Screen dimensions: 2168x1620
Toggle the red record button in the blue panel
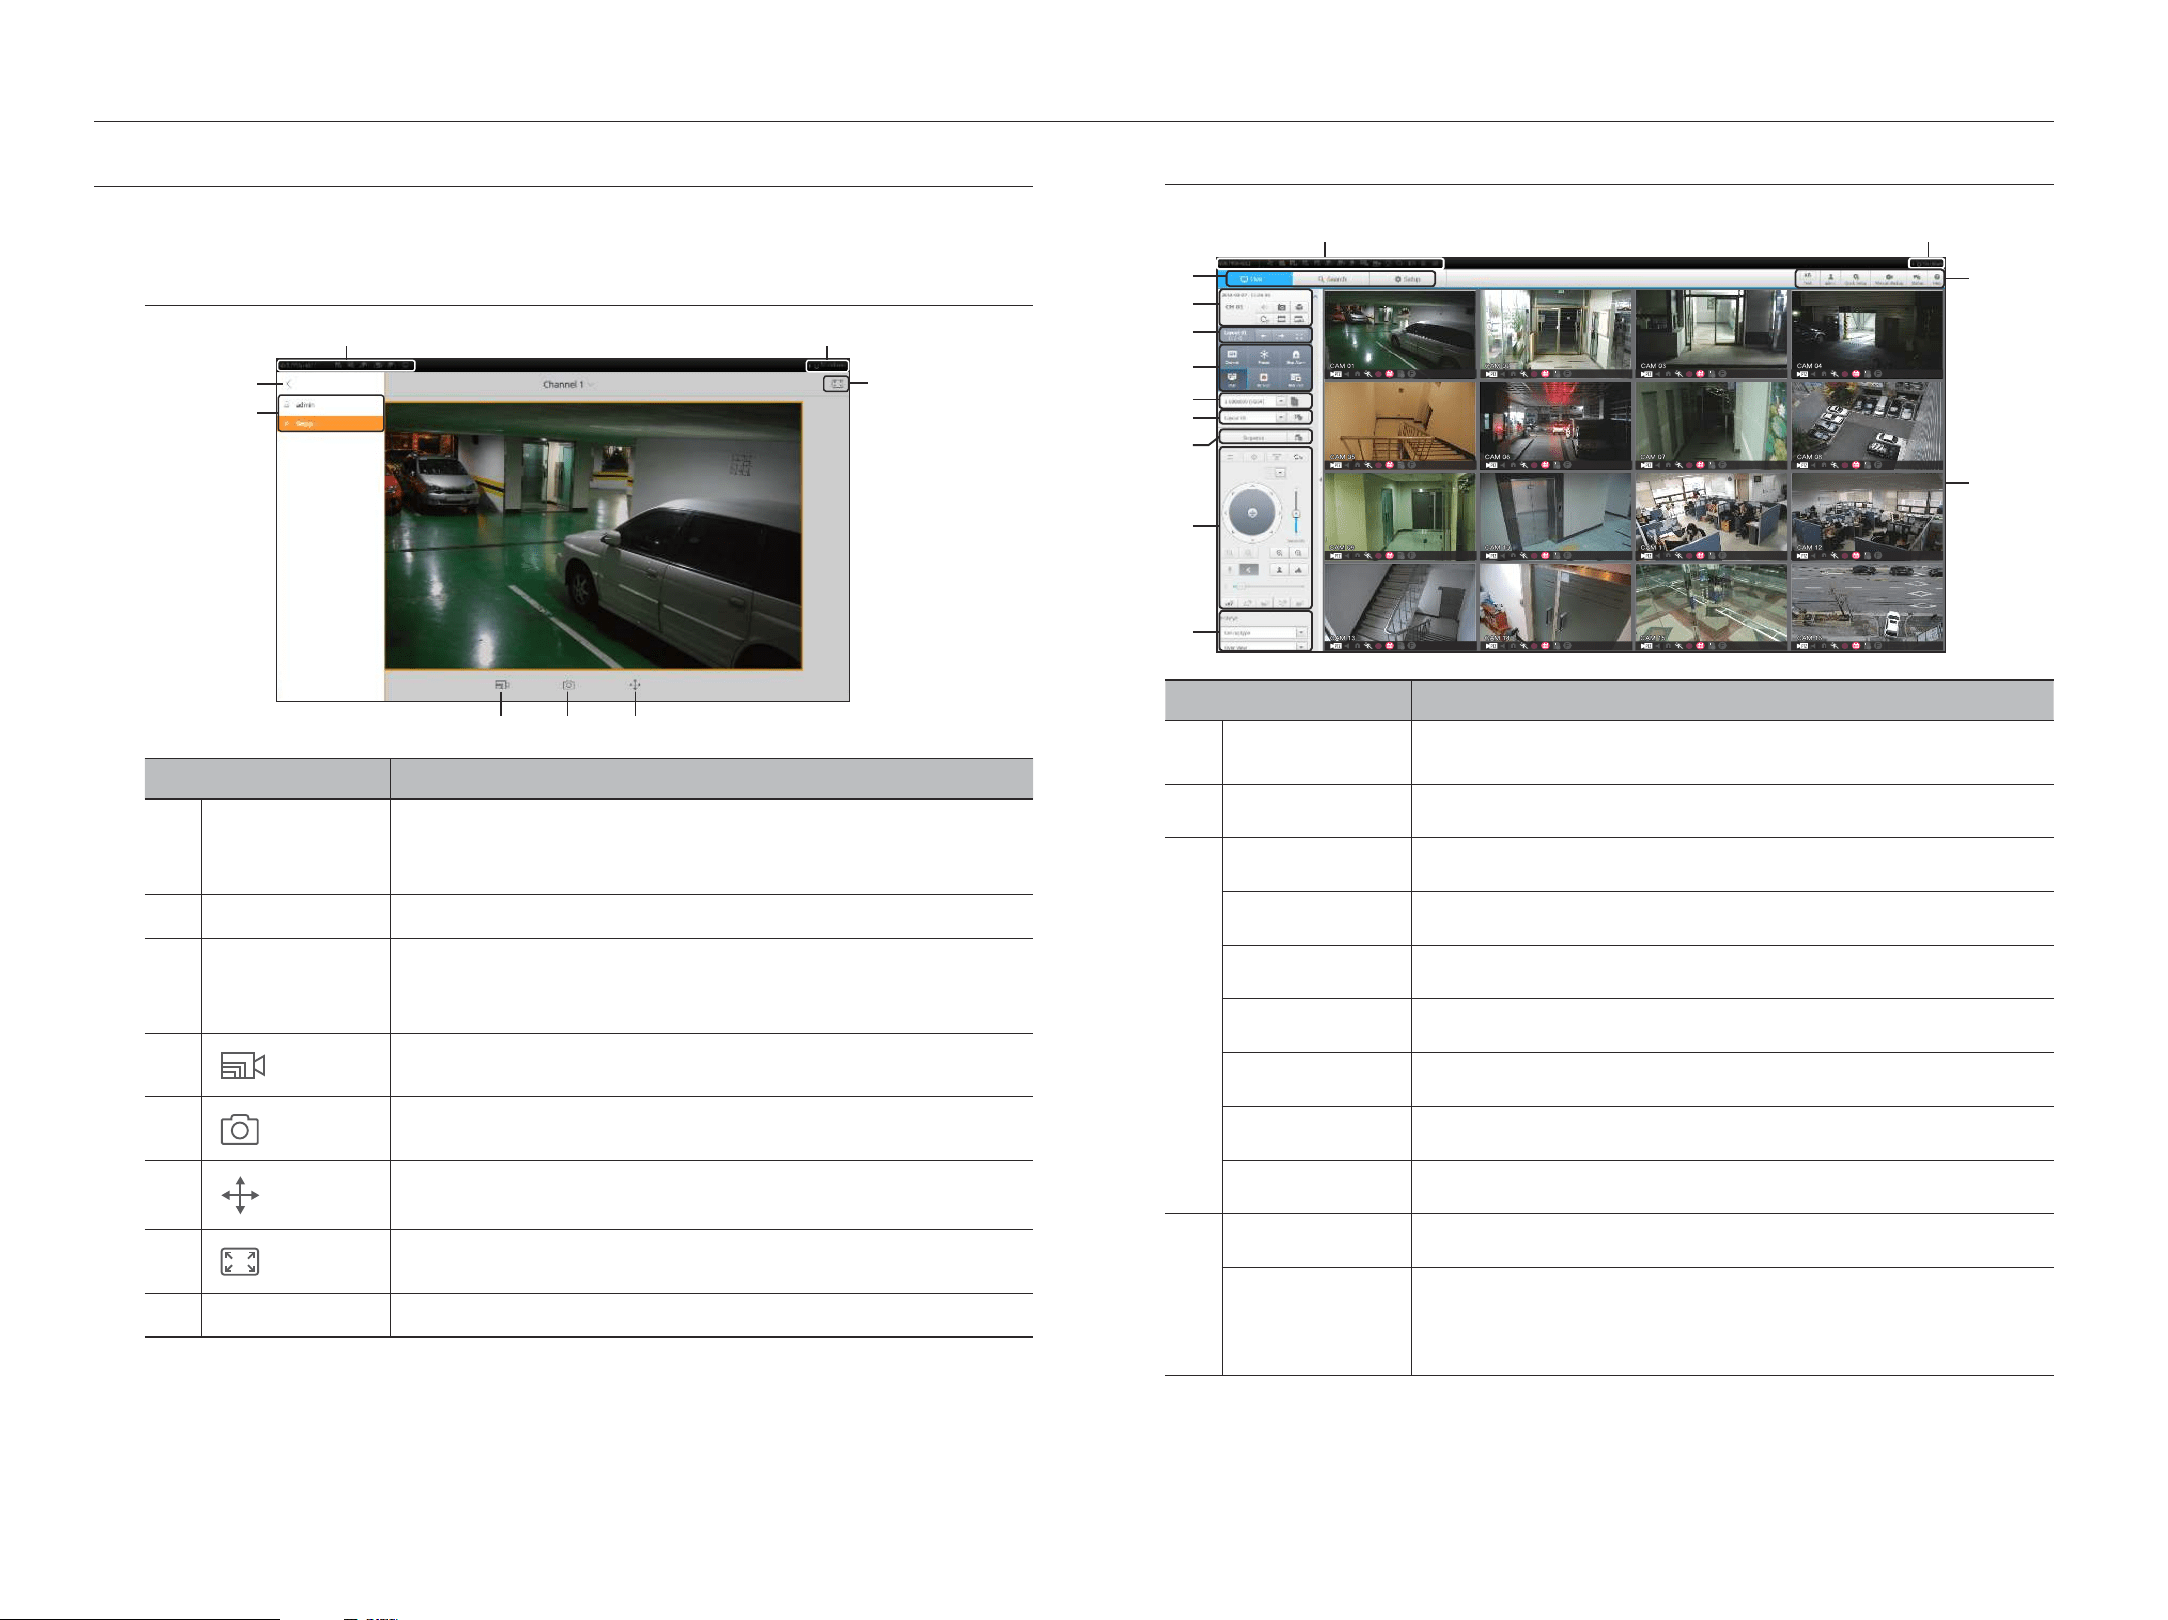[x=1264, y=379]
